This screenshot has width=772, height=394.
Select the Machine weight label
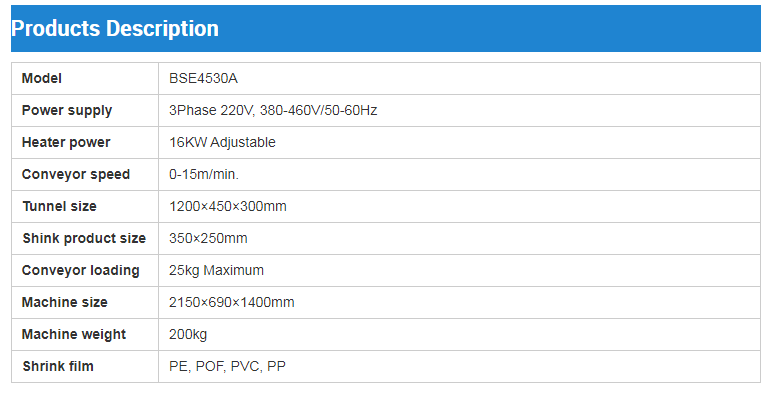point(74,334)
